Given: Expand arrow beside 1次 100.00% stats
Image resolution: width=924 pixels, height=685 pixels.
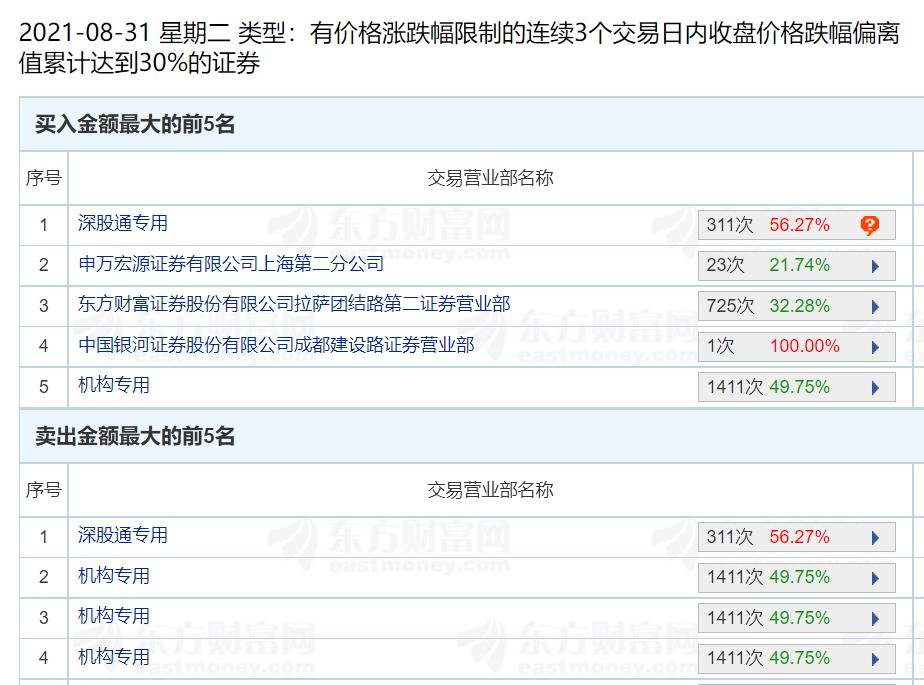Looking at the screenshot, I should click(x=875, y=347).
